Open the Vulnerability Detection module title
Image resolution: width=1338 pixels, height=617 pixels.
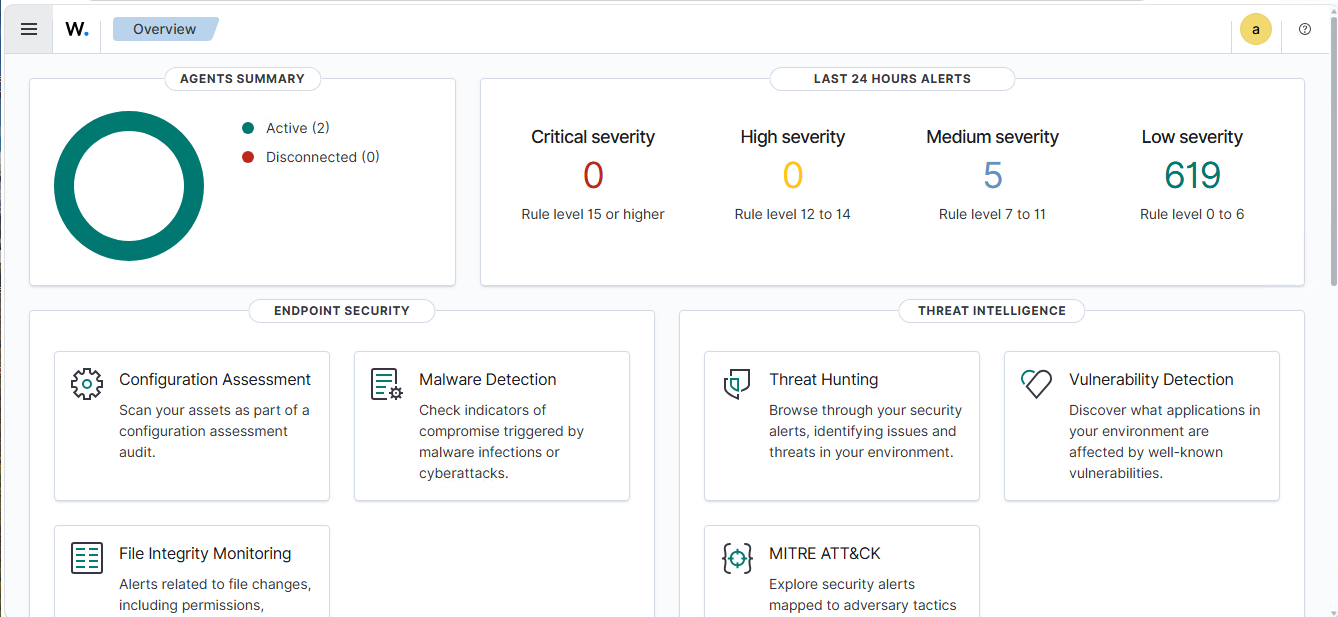1151,379
